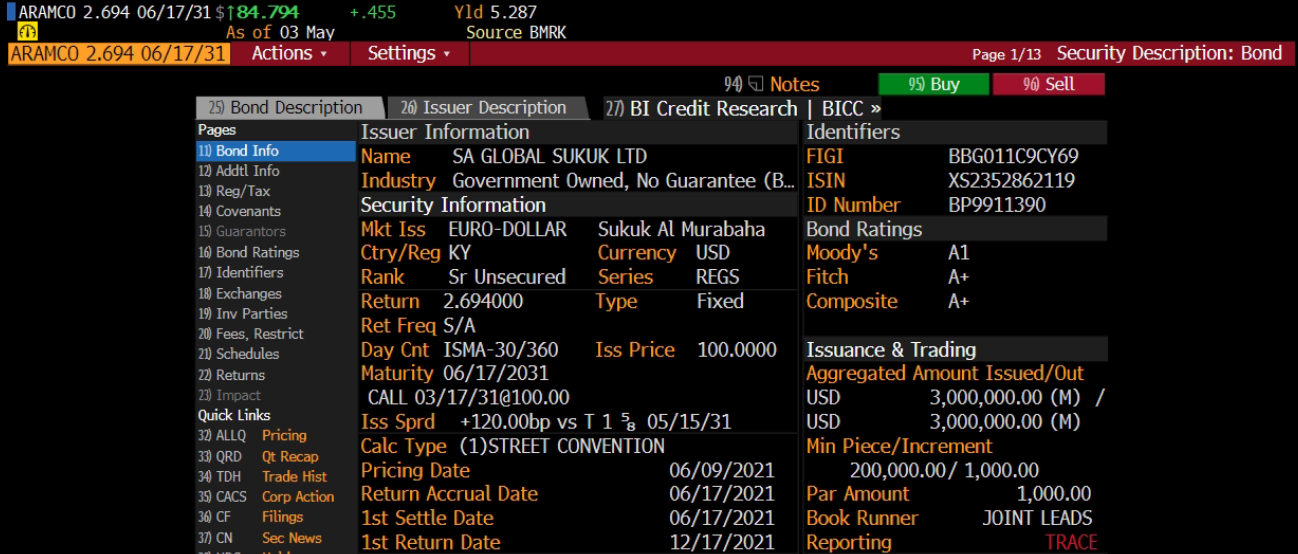The height and width of the screenshot is (554, 1298).
Task: Click Fitch rating A+
Action: coord(958,277)
